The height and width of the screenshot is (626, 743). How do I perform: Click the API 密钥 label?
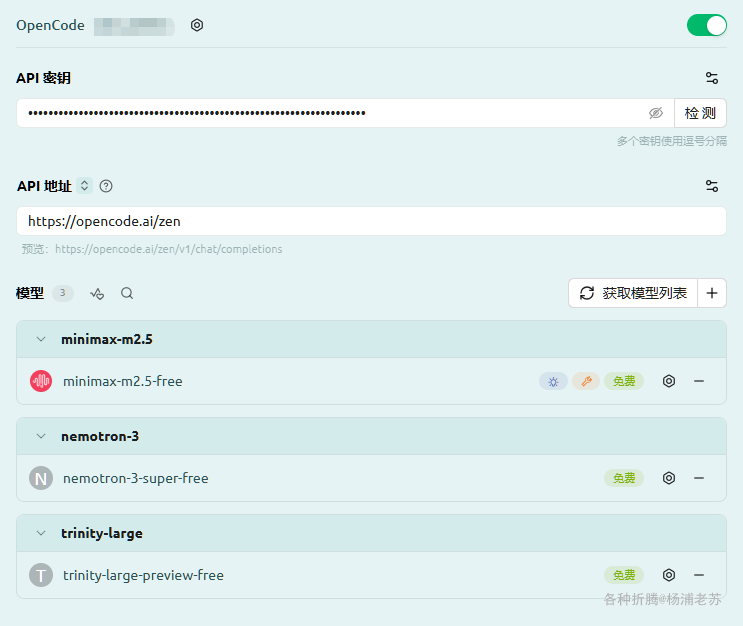pyautogui.click(x=44, y=78)
